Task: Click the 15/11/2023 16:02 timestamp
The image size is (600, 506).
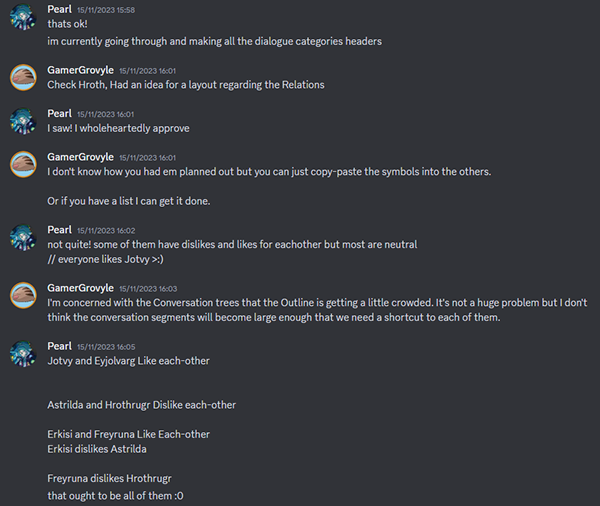Action: click(x=113, y=230)
